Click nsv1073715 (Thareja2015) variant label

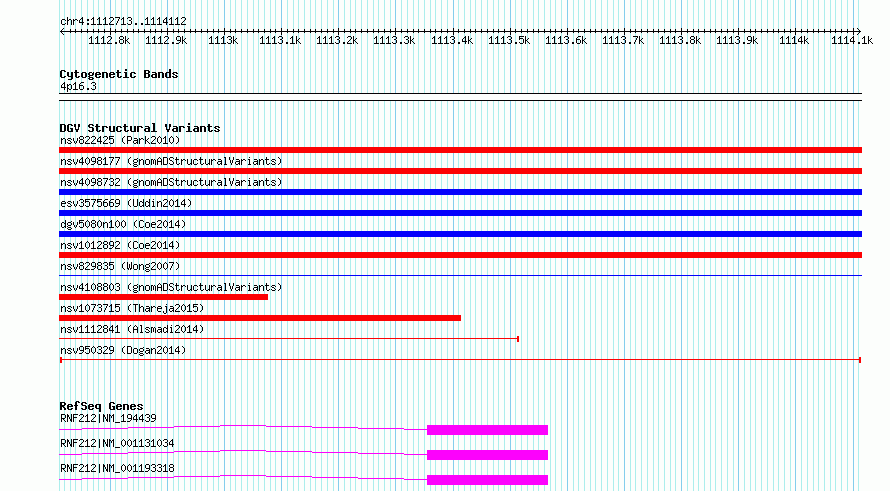click(132, 308)
